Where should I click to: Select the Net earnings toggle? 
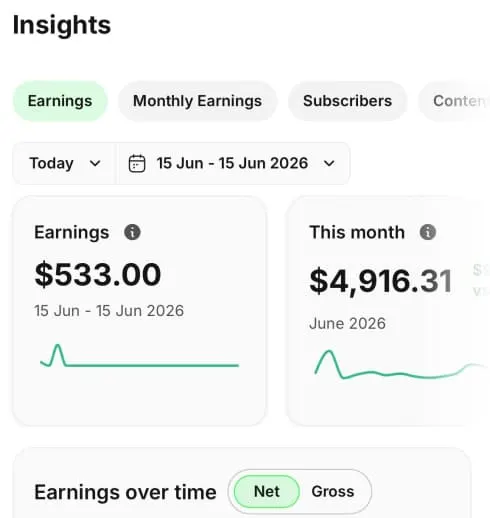click(x=267, y=492)
